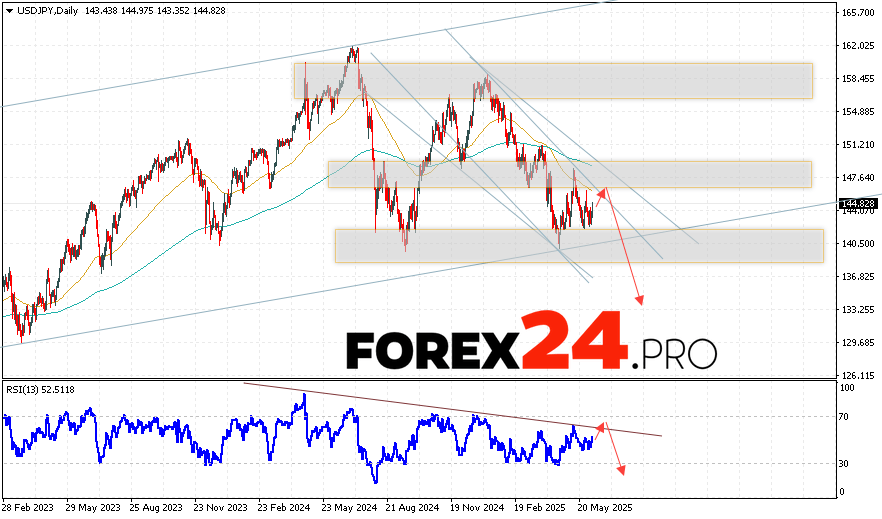
Task: Click the 162.025 price axis label
Action: [x=859, y=46]
